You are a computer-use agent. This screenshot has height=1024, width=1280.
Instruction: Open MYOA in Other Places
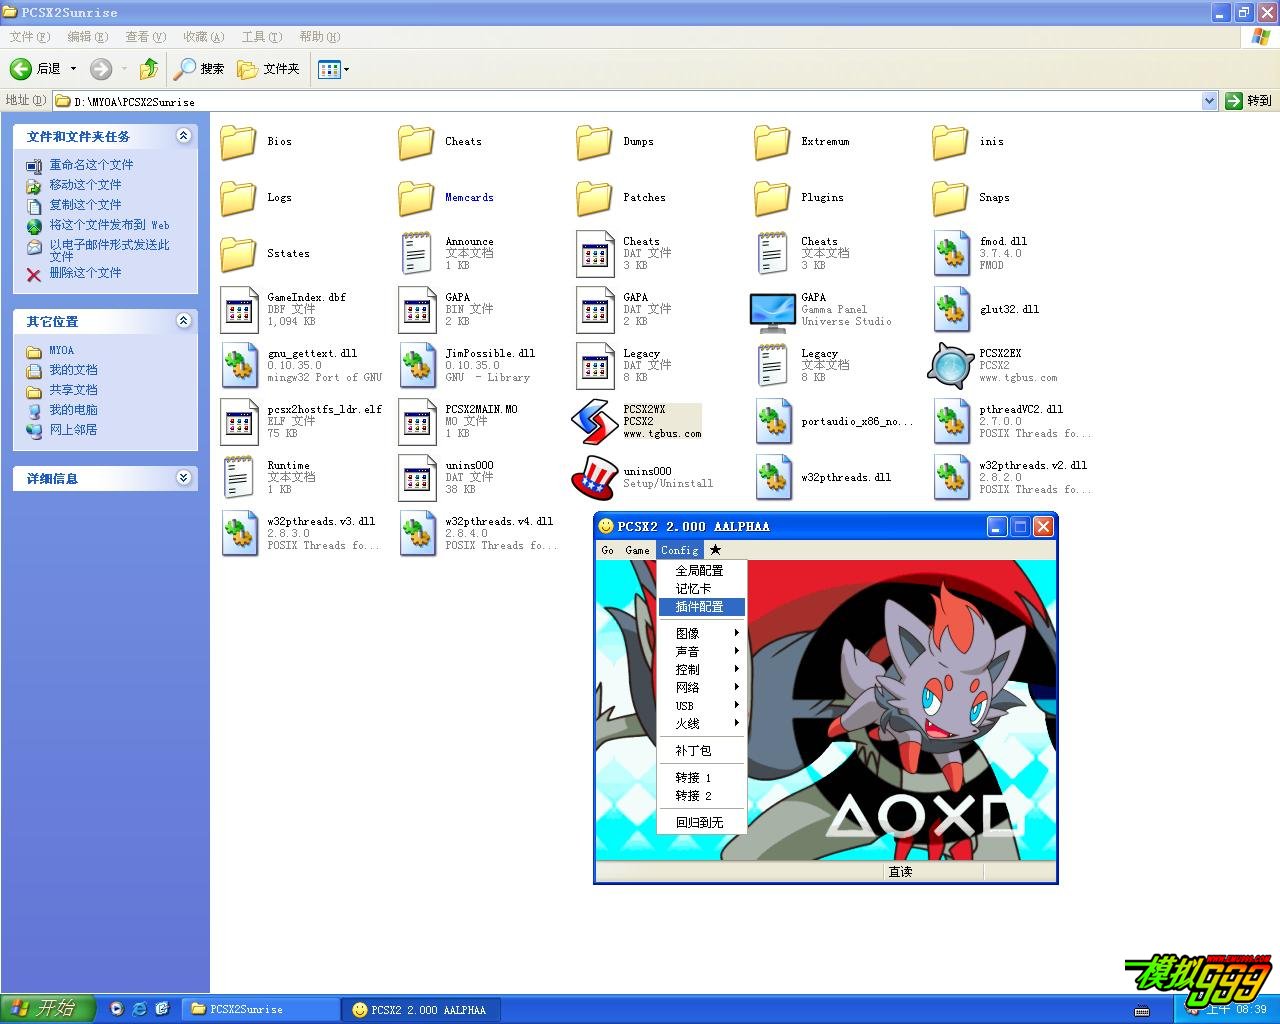[x=61, y=351]
